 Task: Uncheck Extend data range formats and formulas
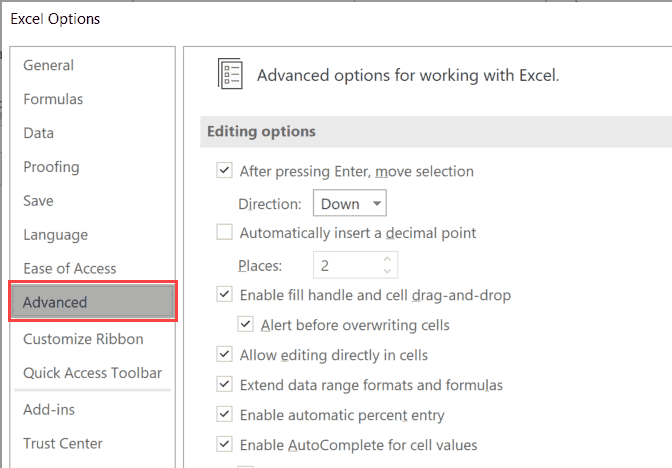click(x=225, y=385)
